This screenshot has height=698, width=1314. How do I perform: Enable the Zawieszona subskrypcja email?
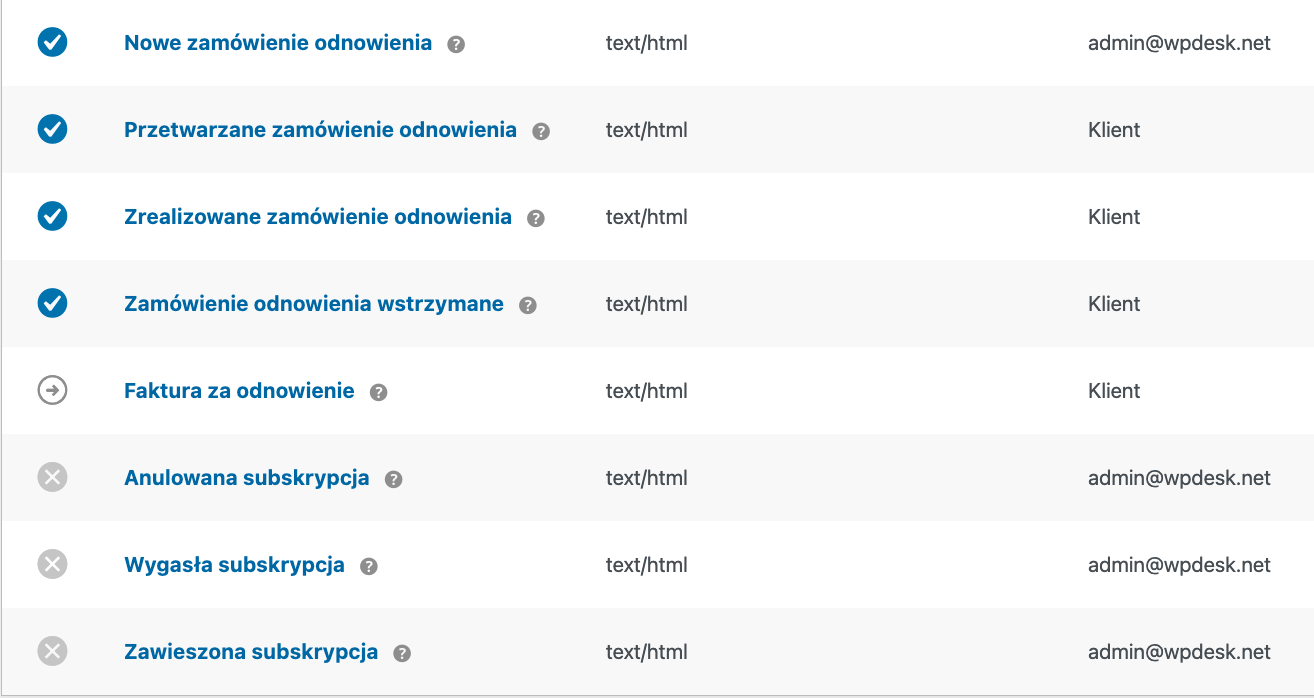point(52,651)
